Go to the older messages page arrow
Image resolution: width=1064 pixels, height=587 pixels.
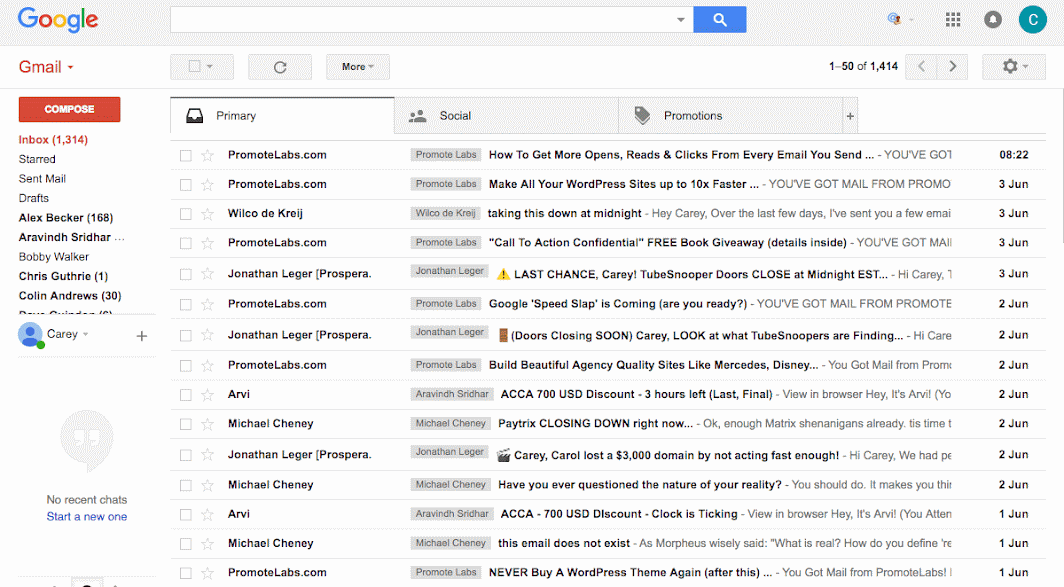(952, 67)
